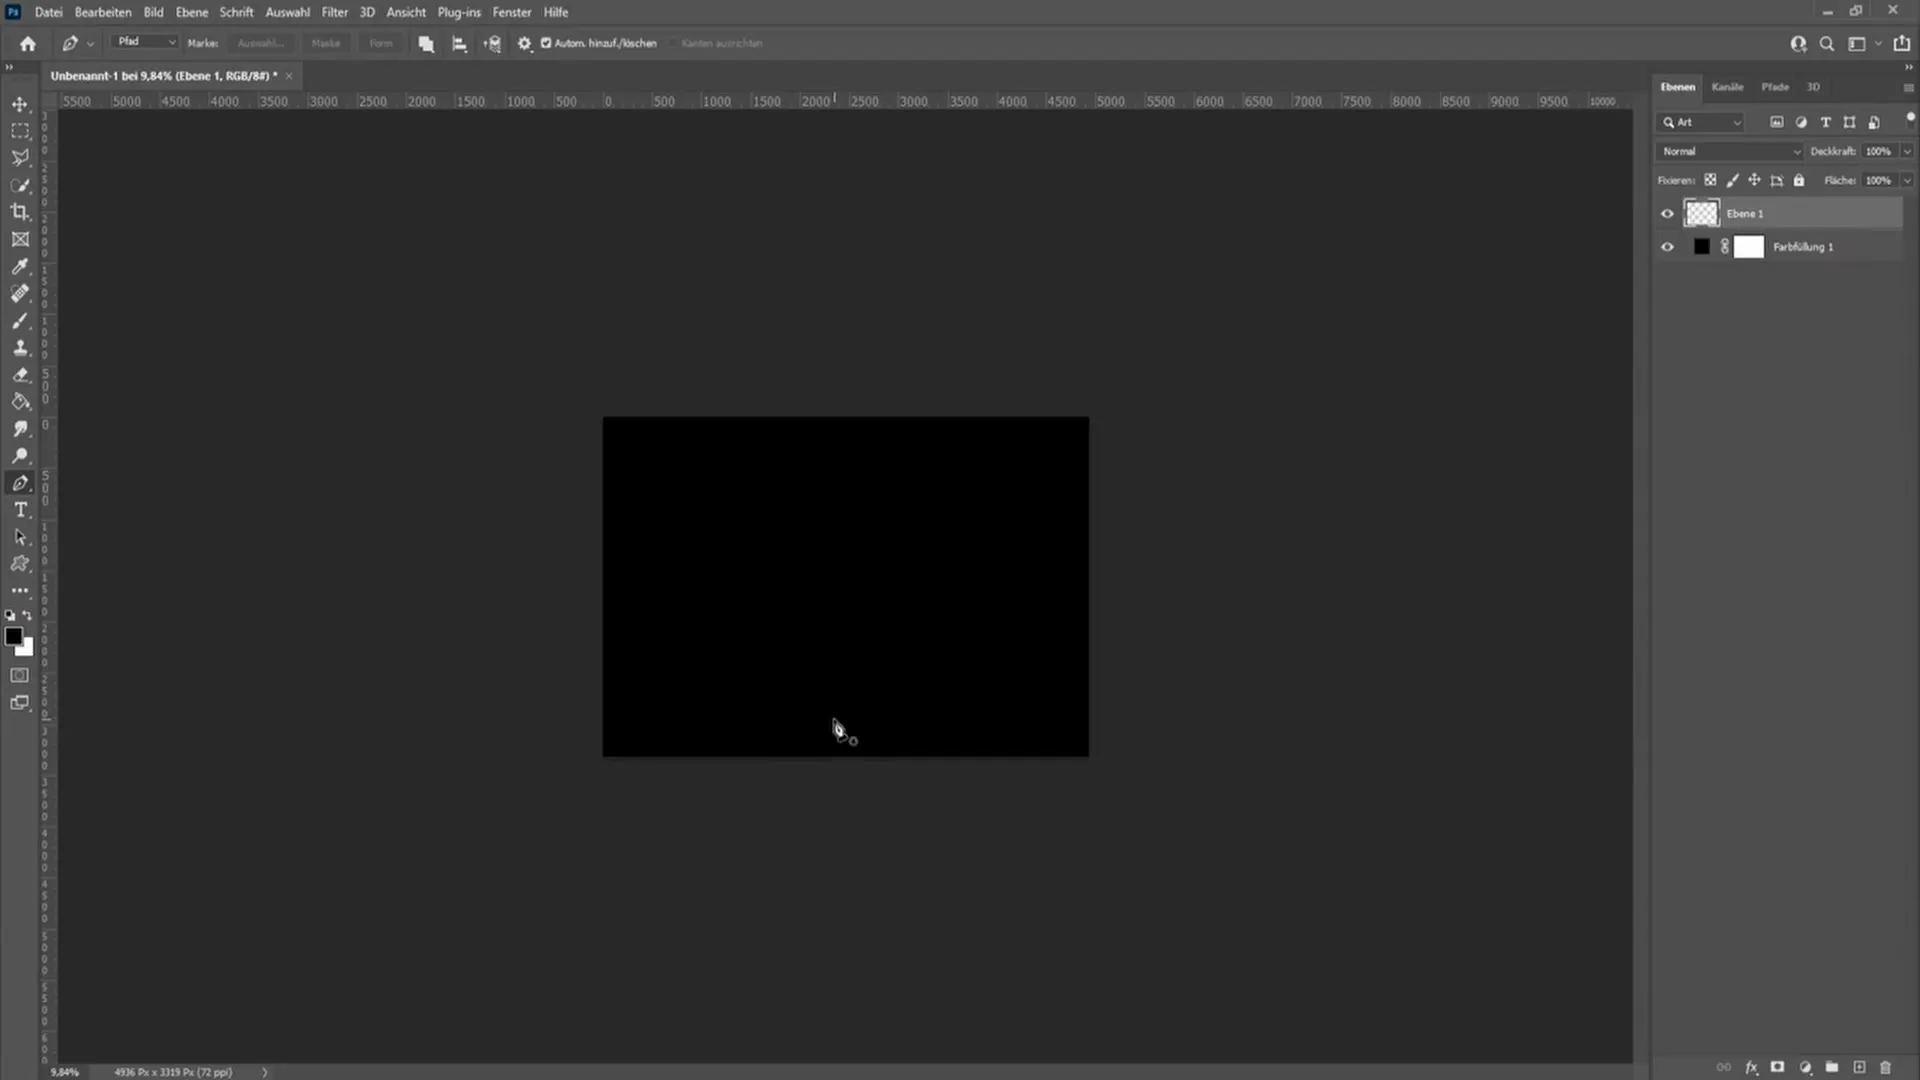Viewport: 1920px width, 1080px height.
Task: Select the Polygonal Lasso tool
Action: coord(20,158)
